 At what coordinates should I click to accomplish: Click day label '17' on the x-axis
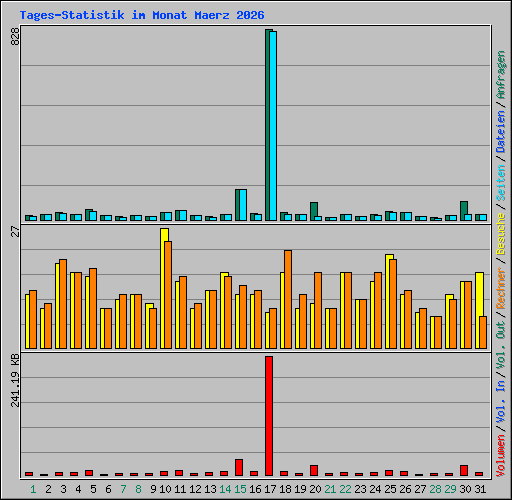pos(270,489)
